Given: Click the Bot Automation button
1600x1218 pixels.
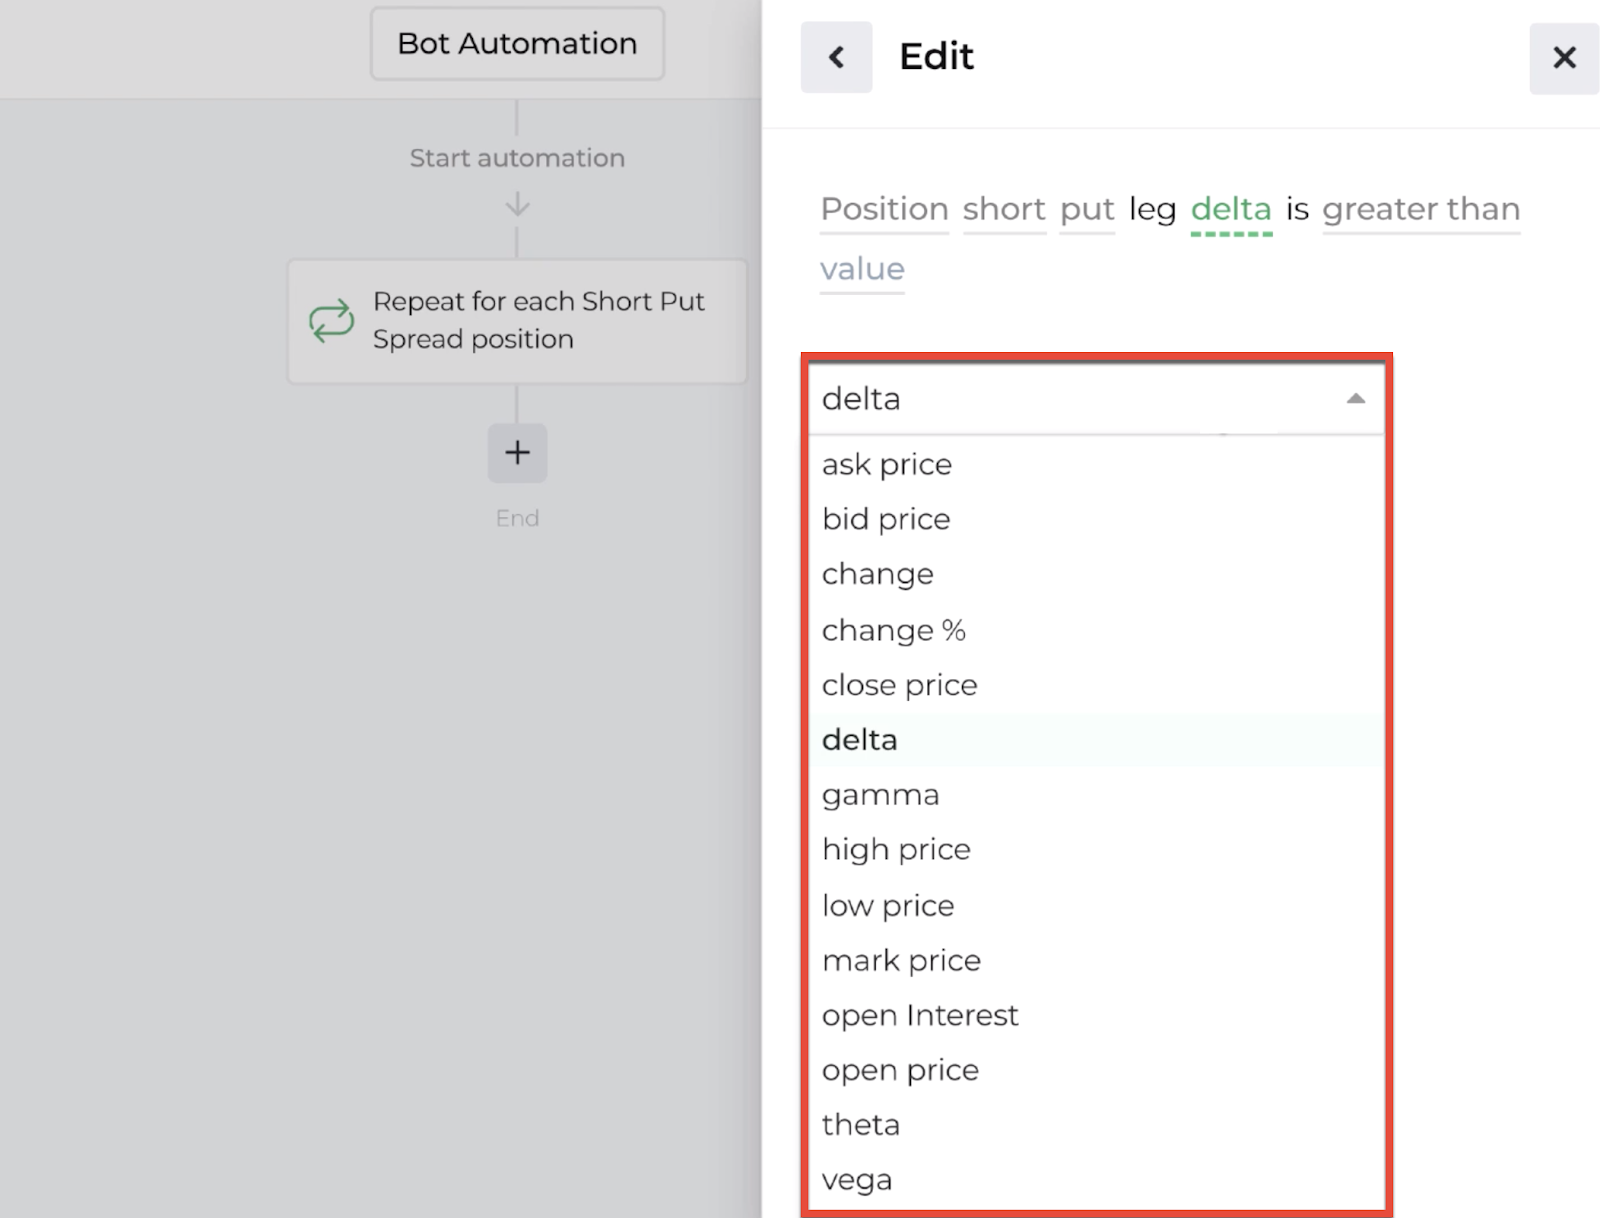Looking at the screenshot, I should 517,44.
